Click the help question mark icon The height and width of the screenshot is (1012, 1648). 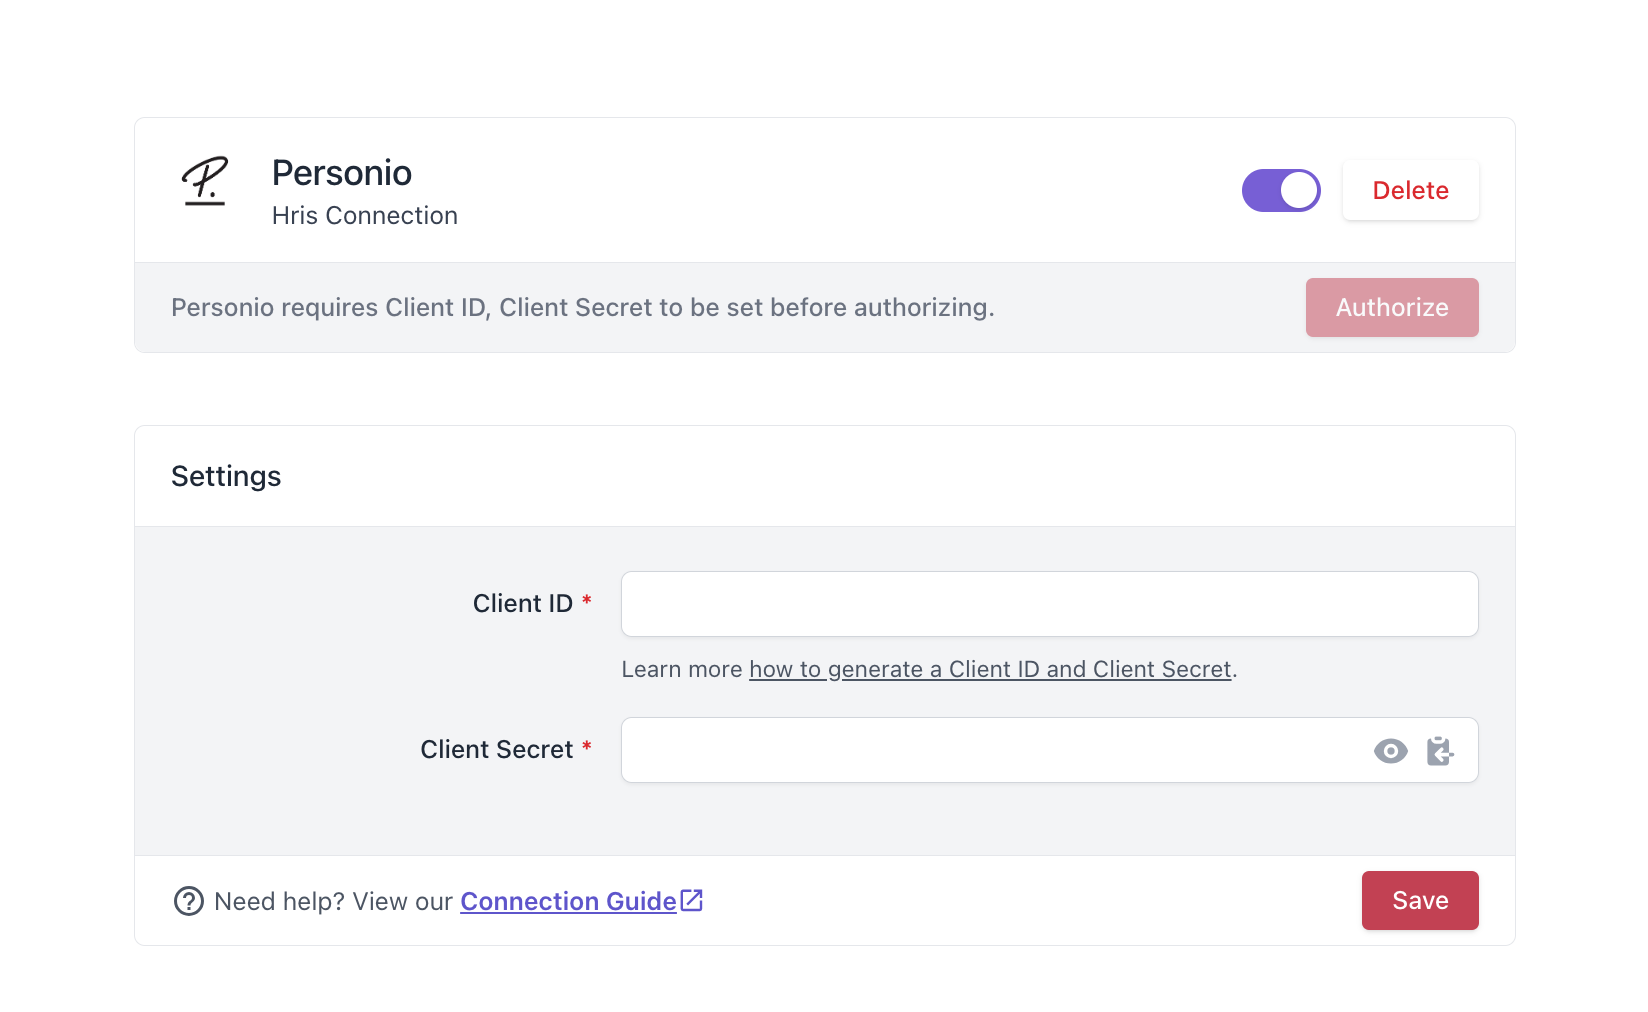(189, 901)
